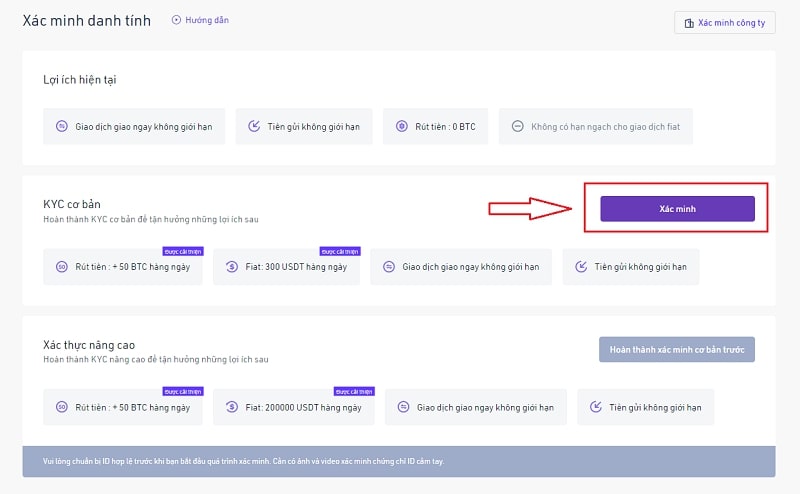Click the spot trading icon under Lợi ích hiện tại
This screenshot has width=800, height=494.
[x=62, y=127]
